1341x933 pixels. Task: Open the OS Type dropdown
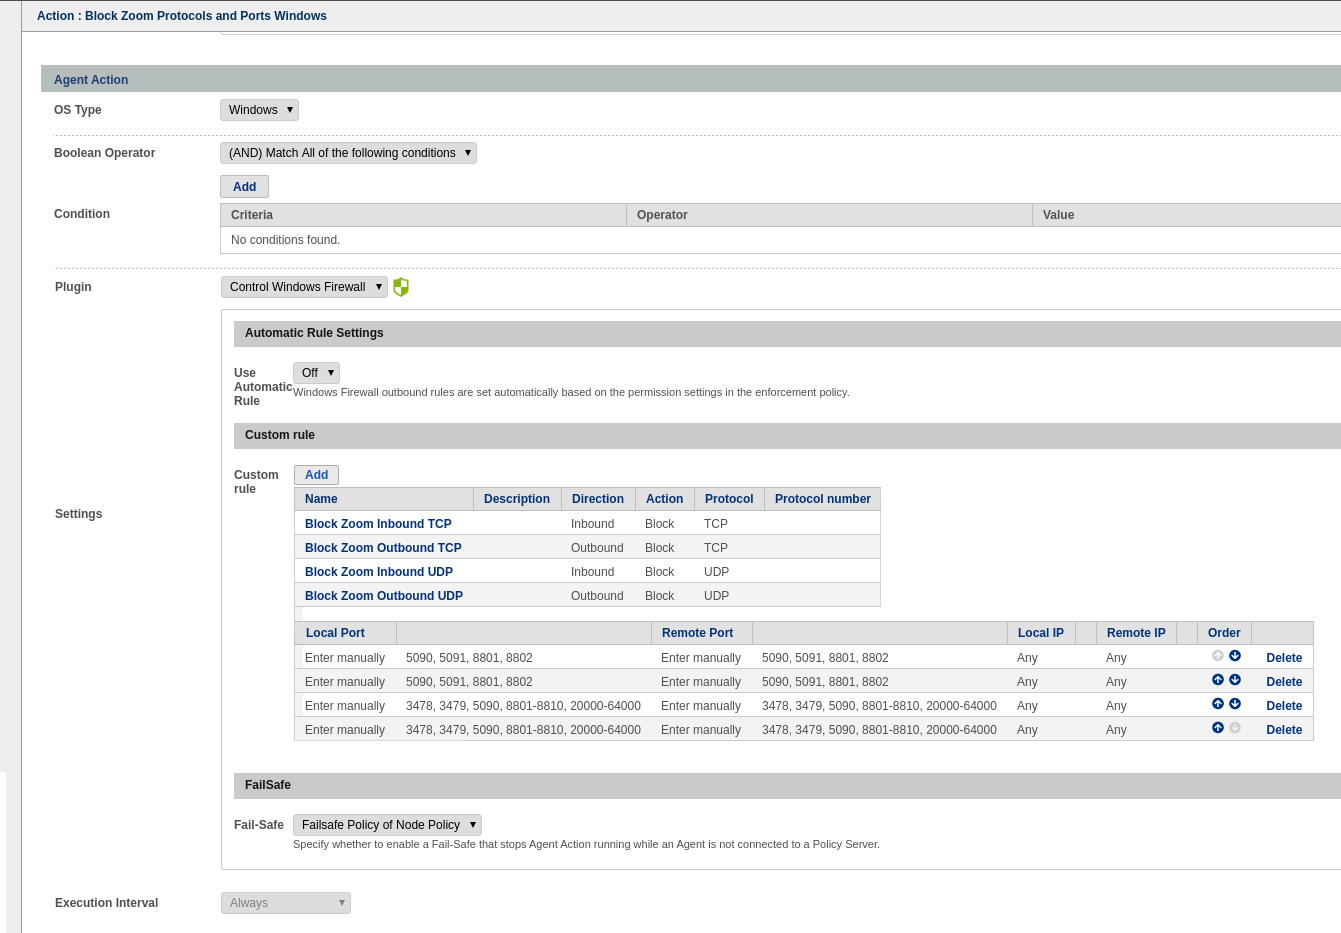(x=259, y=110)
